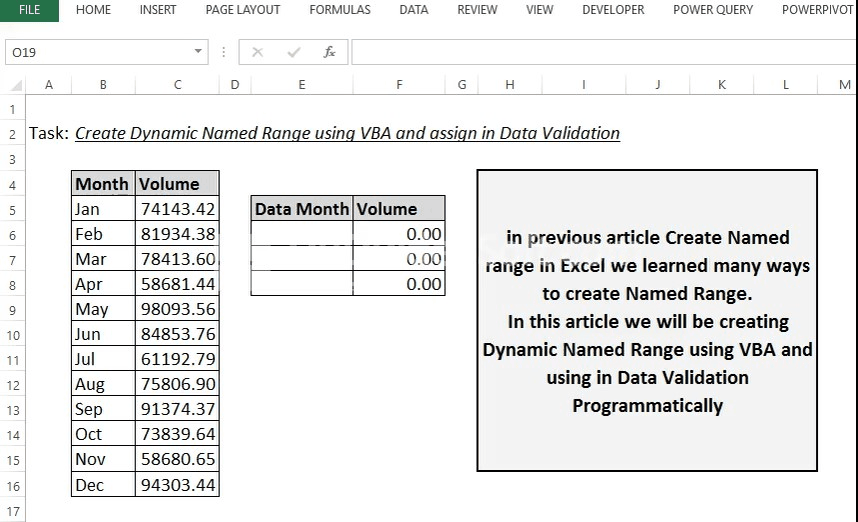Open the Insert Function fx icon
The image size is (858, 522).
pyautogui.click(x=329, y=52)
